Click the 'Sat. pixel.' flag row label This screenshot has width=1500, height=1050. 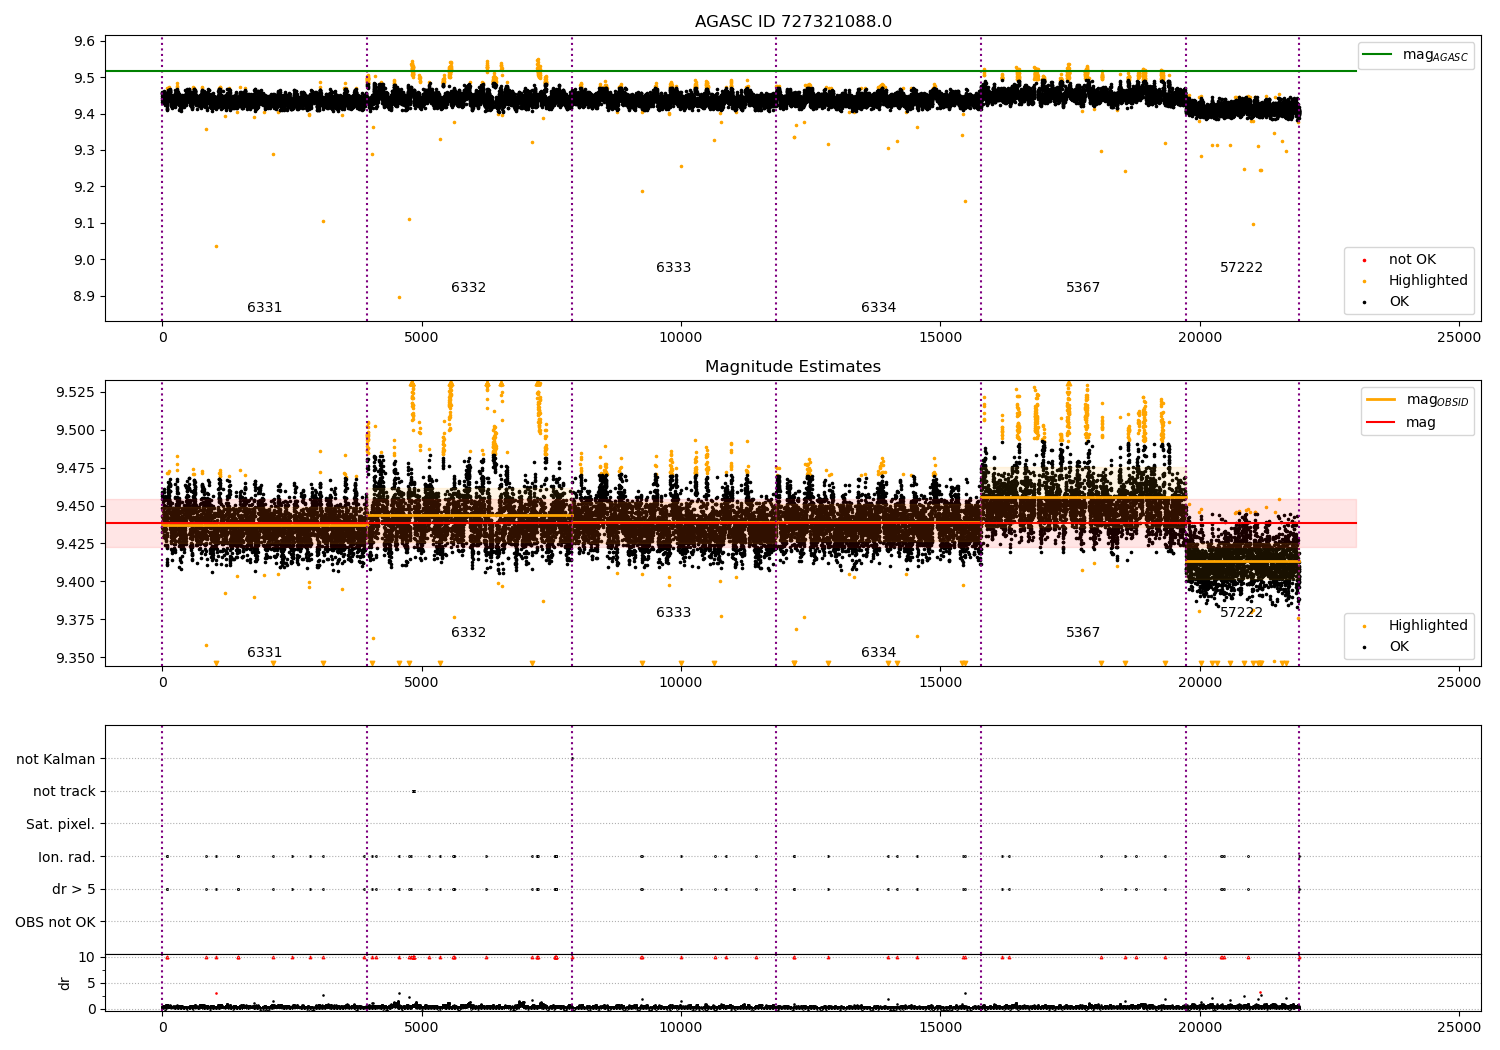point(61,825)
